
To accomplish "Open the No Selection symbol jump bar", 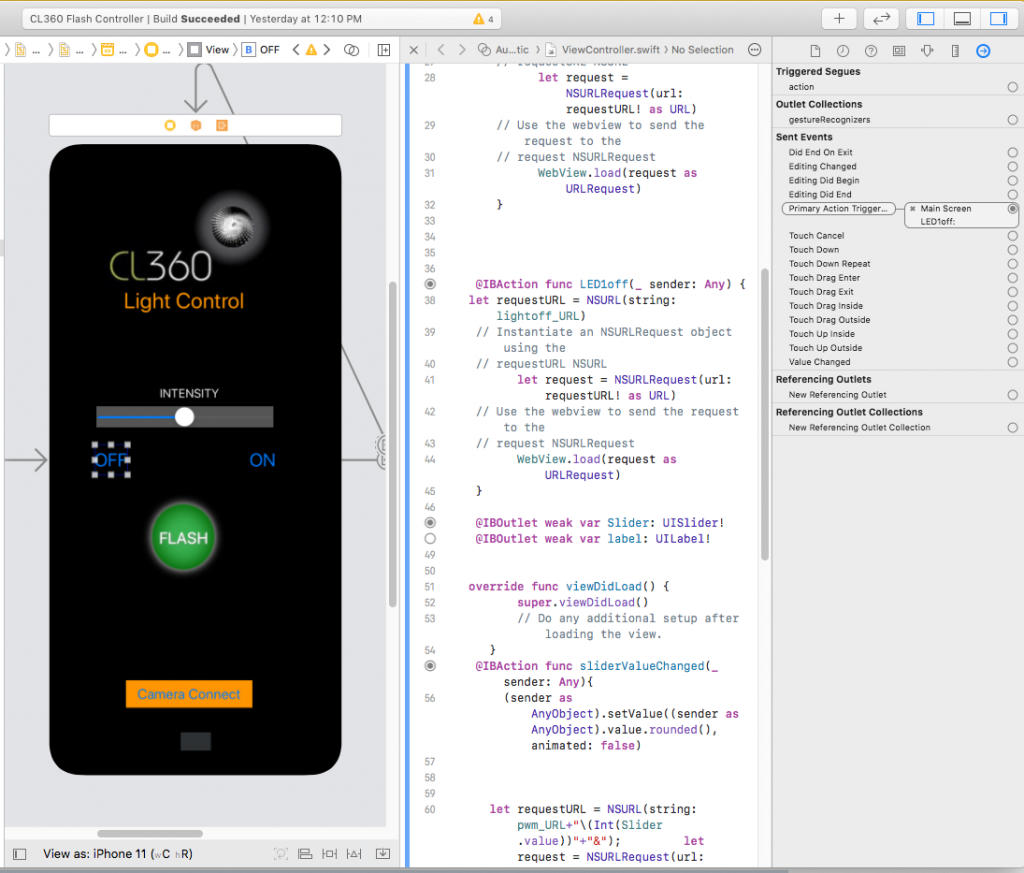I will [703, 50].
